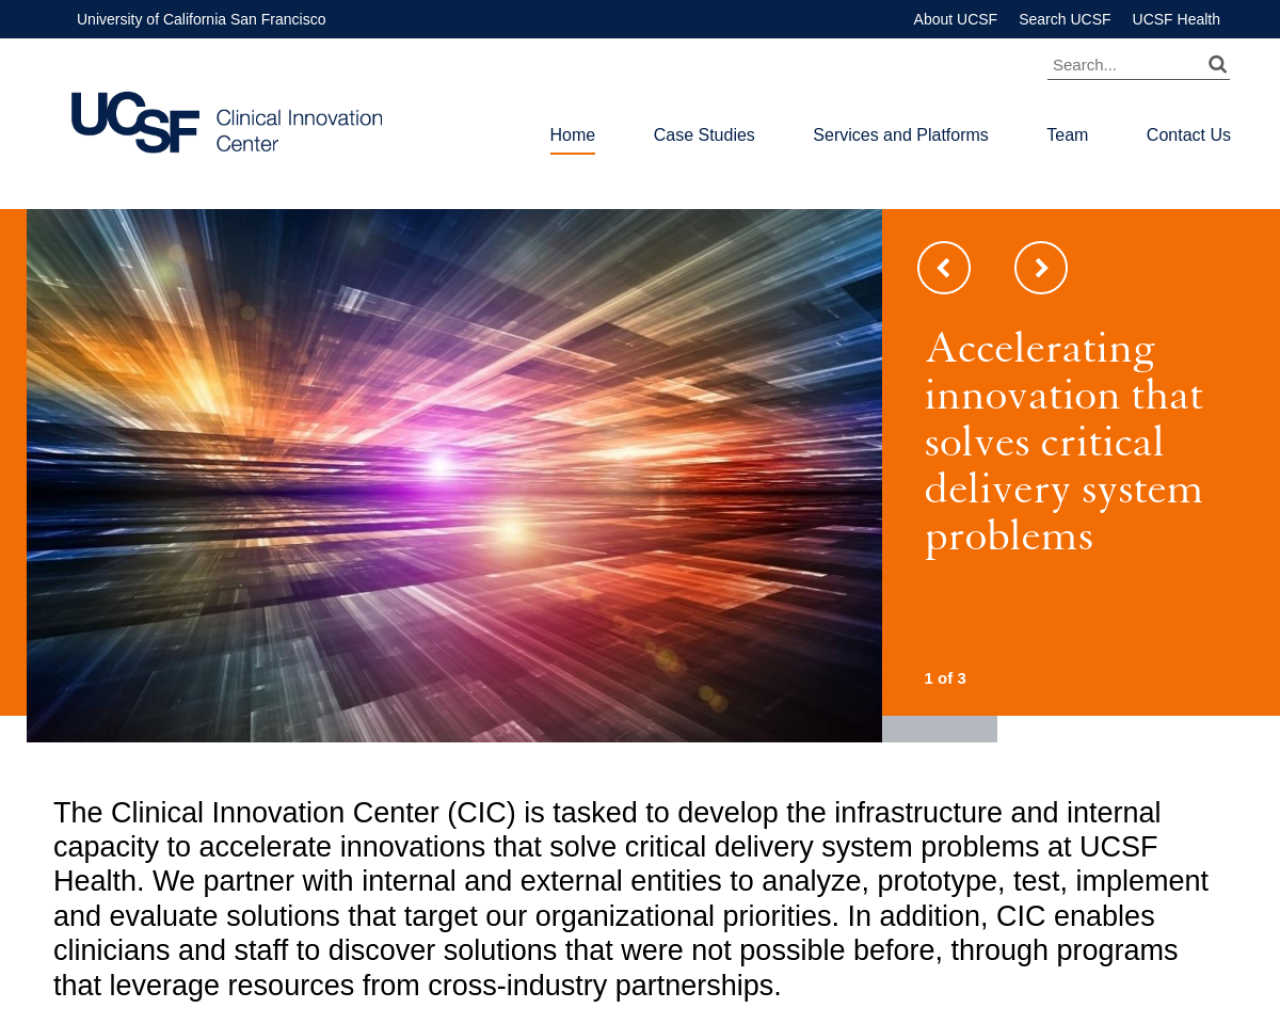Click the 'Accelerating innovation' slide headline
This screenshot has width=1280, height=1024.
1064,442
